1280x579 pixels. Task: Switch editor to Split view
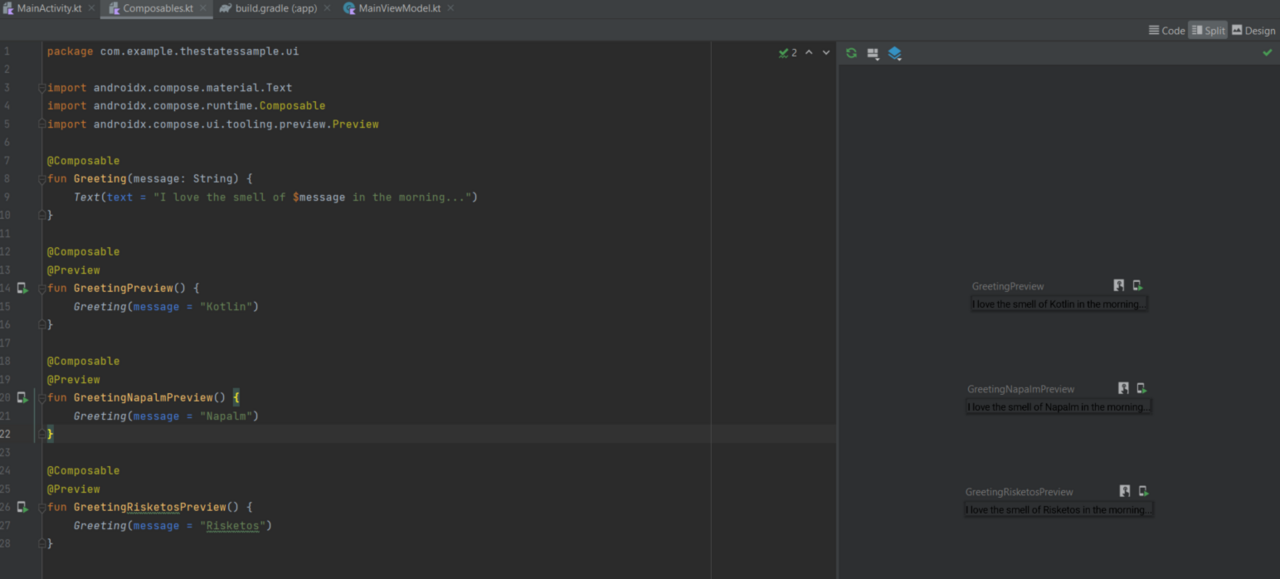click(x=1208, y=30)
